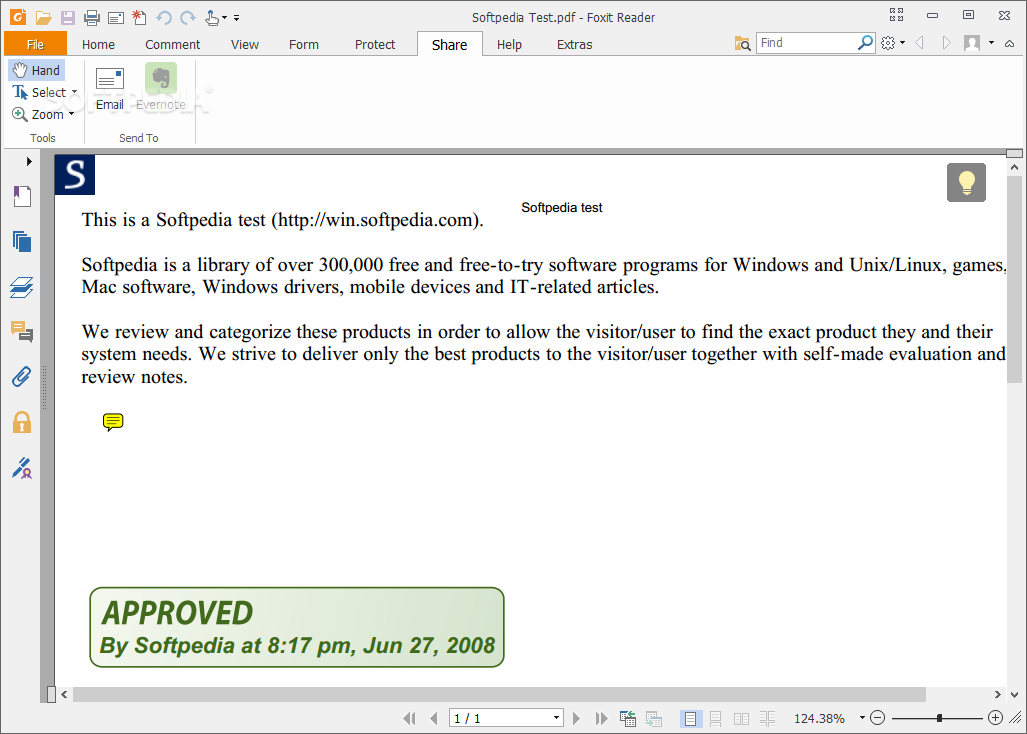Viewport: 1027px width, 734px height.
Task: Click the vertical scrollbar thumb
Action: pos(1014,279)
